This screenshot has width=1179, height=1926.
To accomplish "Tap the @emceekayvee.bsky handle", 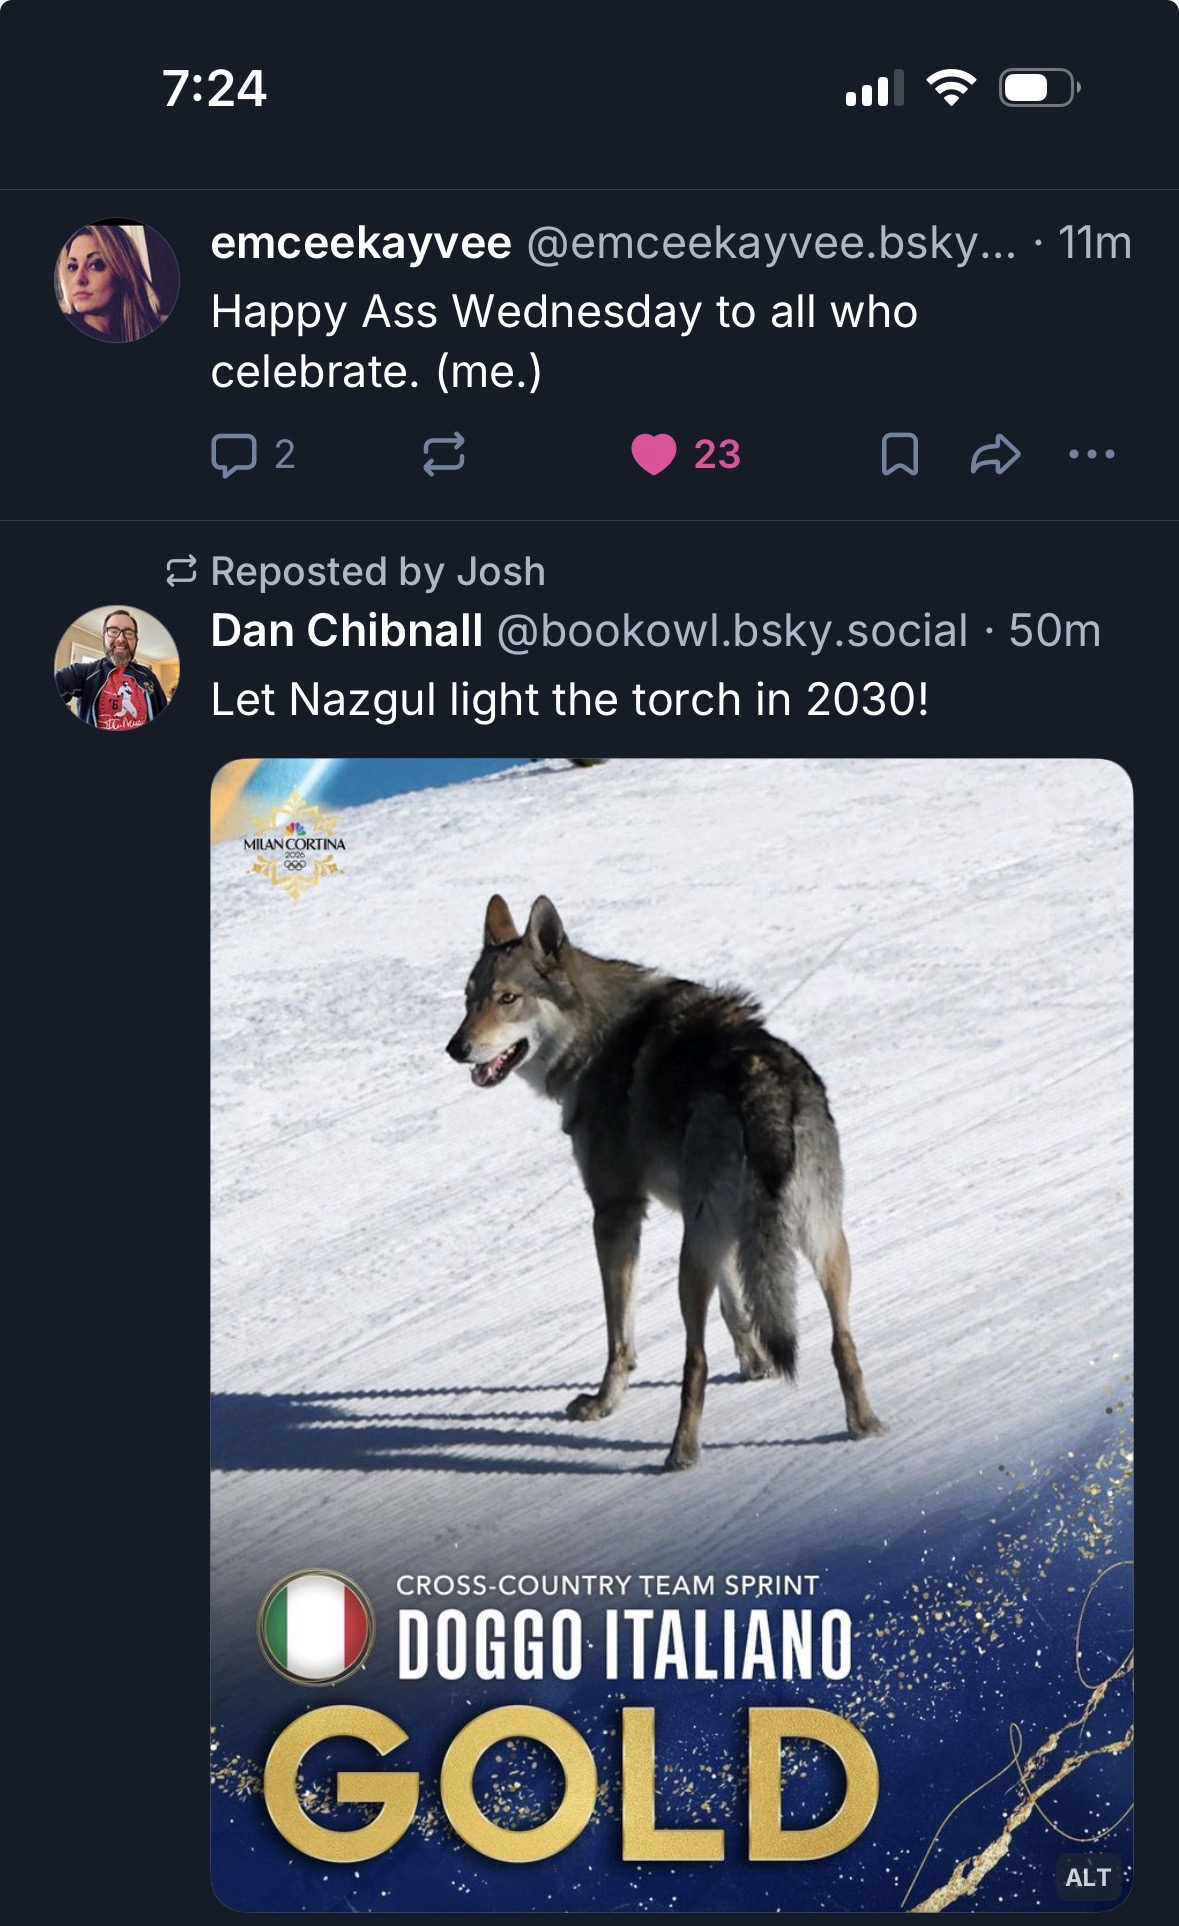I will 770,243.
